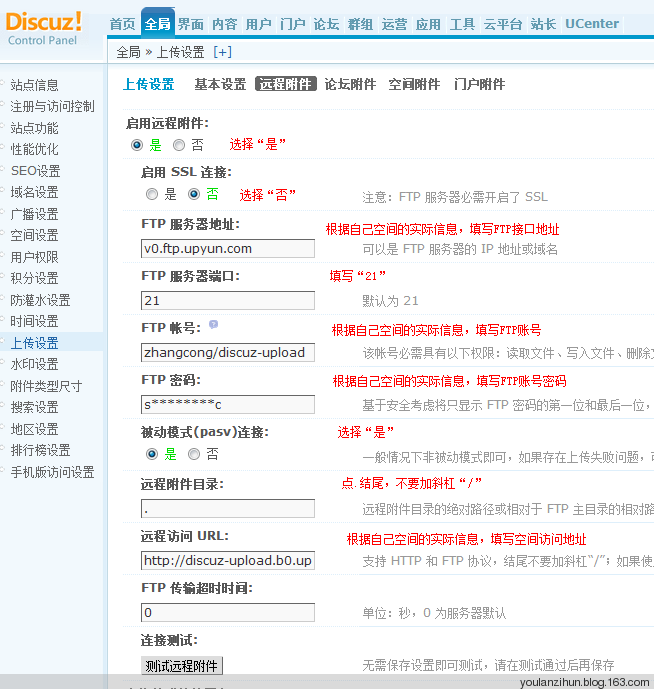Focus the 远程访问 URL text box

coord(228,561)
